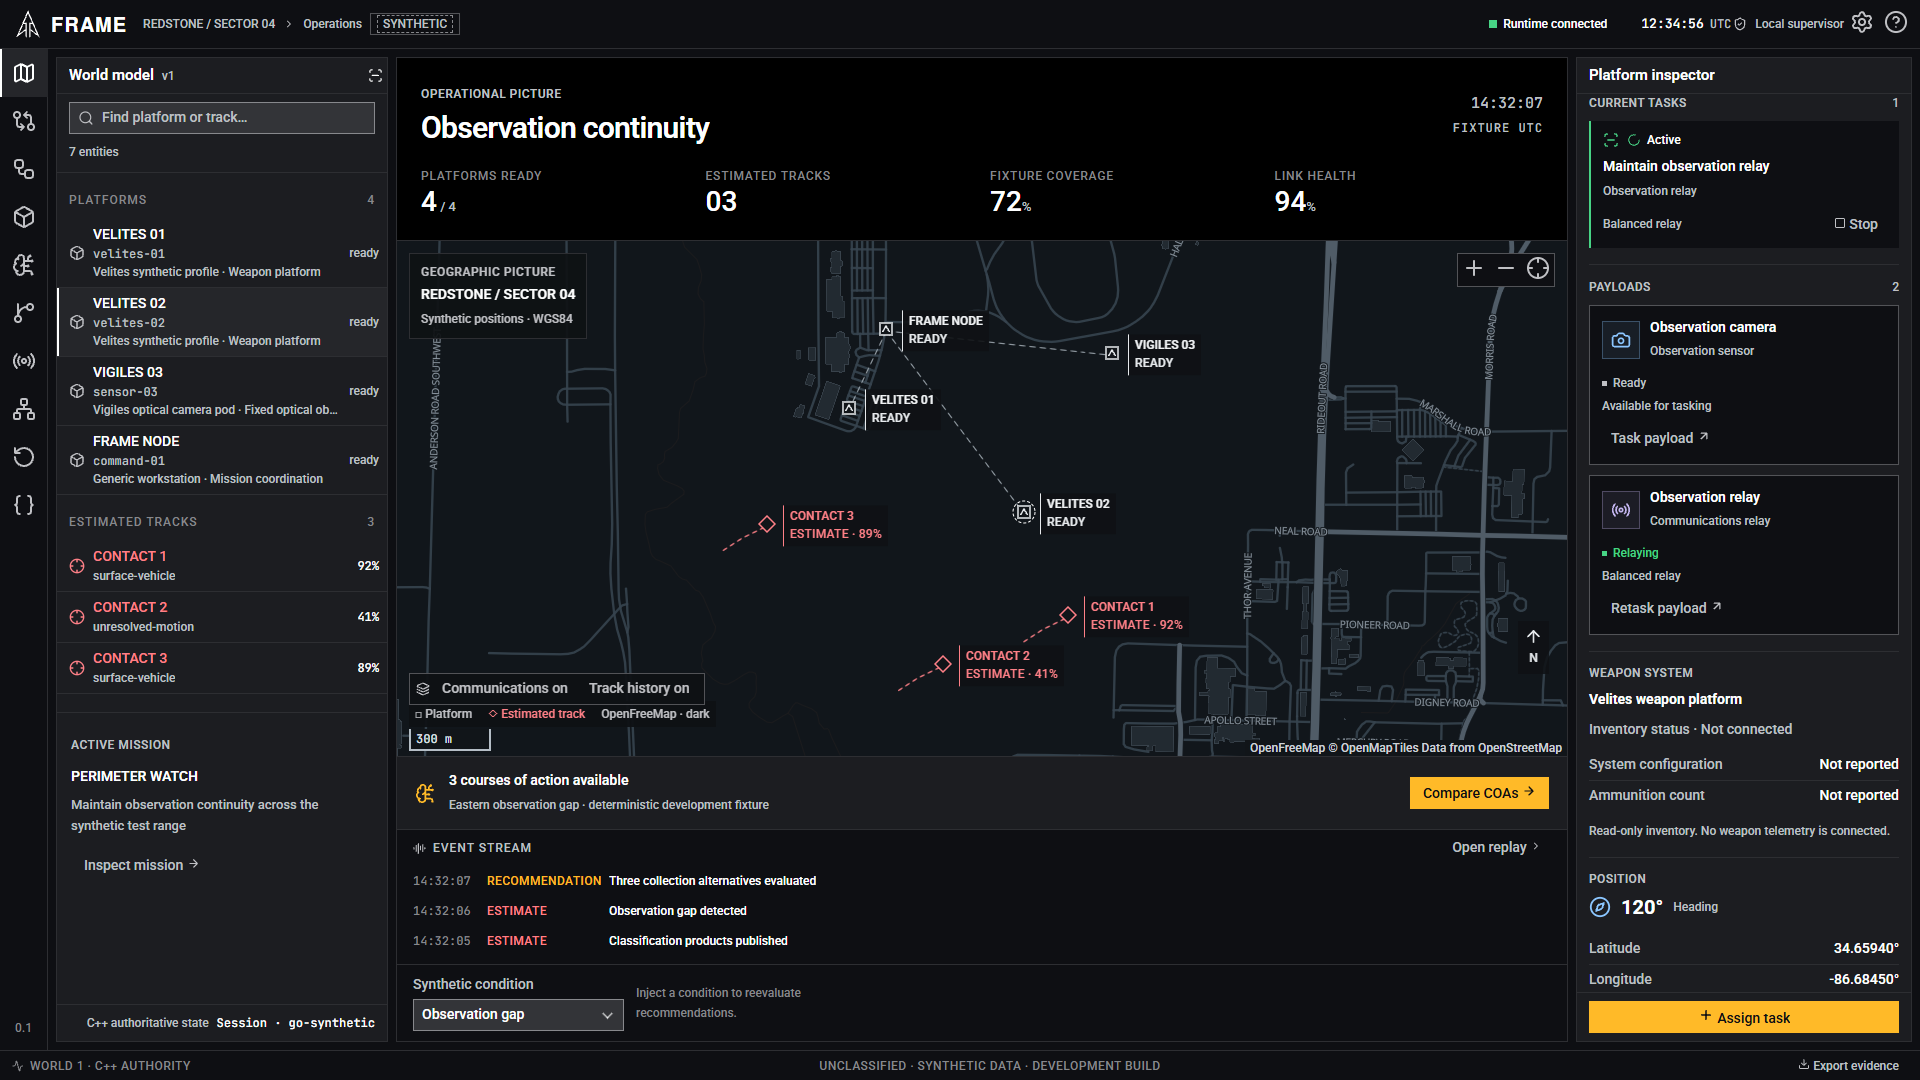This screenshot has width=1920, height=1080.
Task: Click the Compare COAs button
Action: tap(1479, 793)
